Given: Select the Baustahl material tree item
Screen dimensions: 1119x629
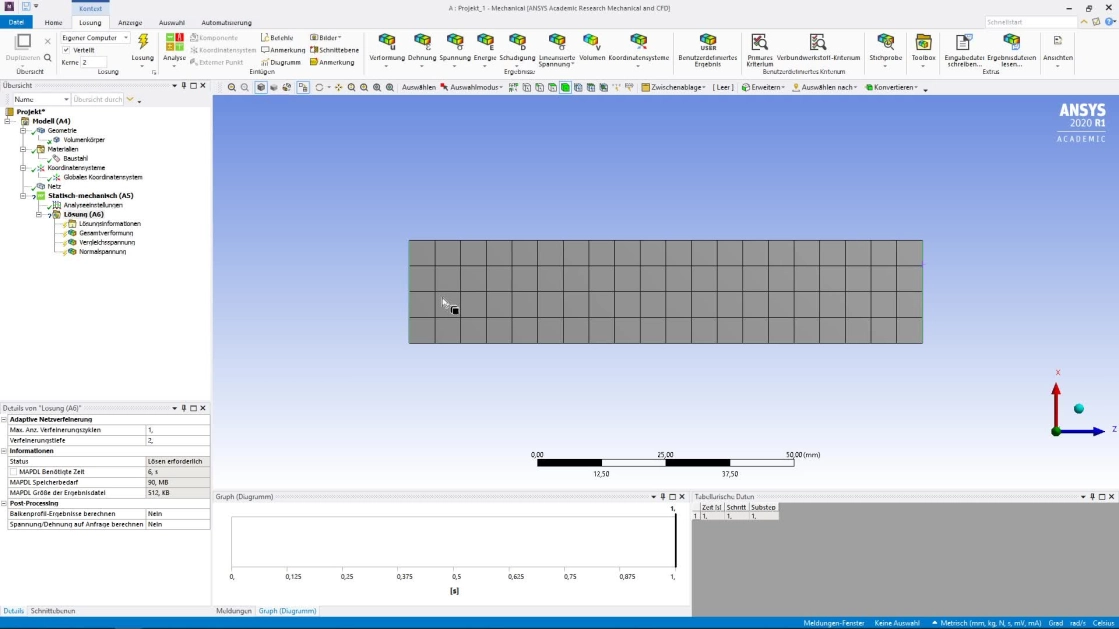Looking at the screenshot, I should (x=76, y=158).
